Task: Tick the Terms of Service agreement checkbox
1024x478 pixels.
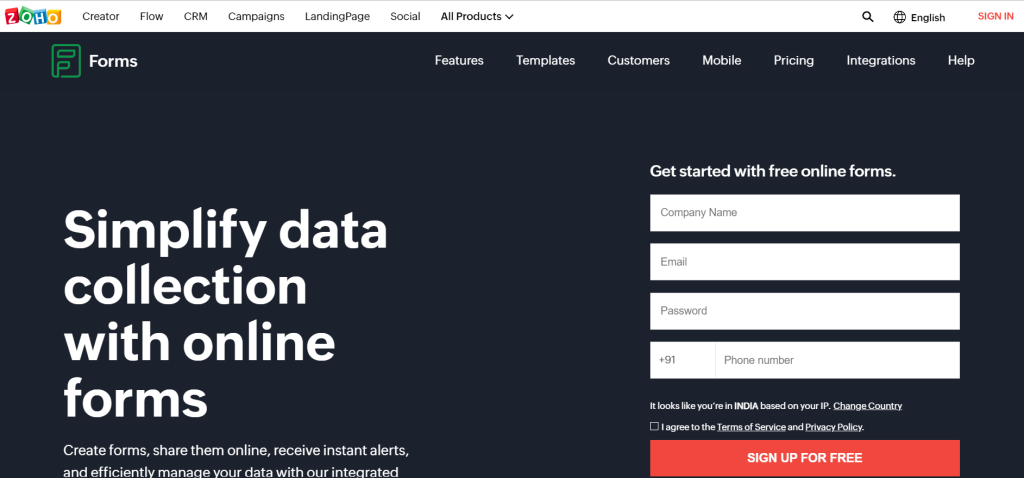Action: [x=654, y=426]
